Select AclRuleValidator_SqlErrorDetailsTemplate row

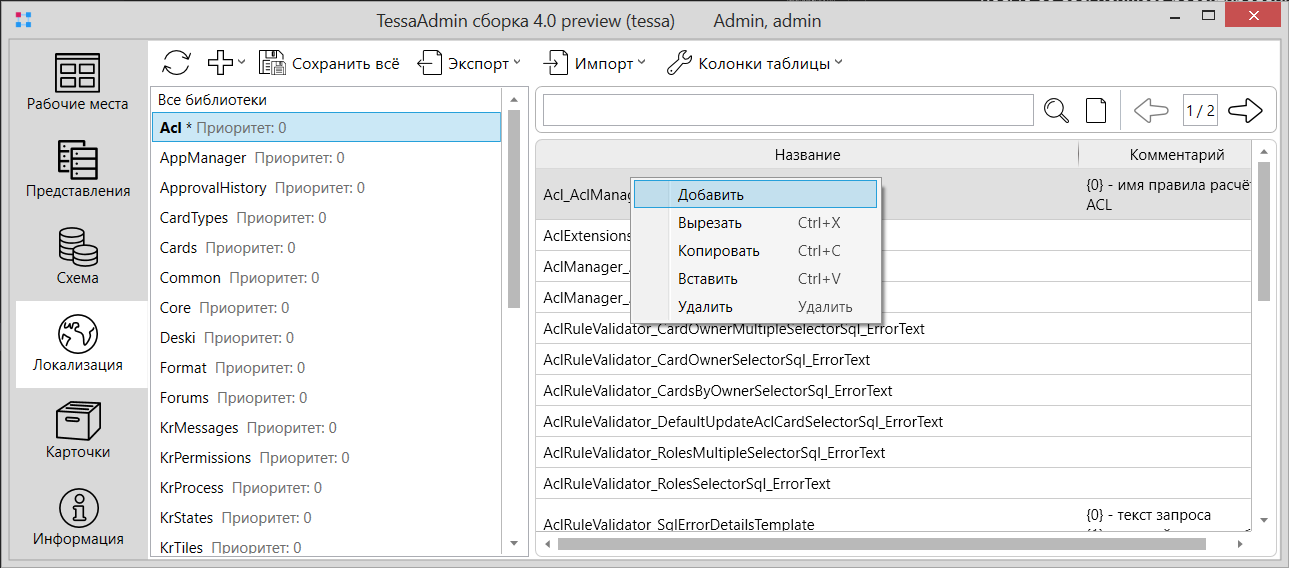(x=894, y=516)
